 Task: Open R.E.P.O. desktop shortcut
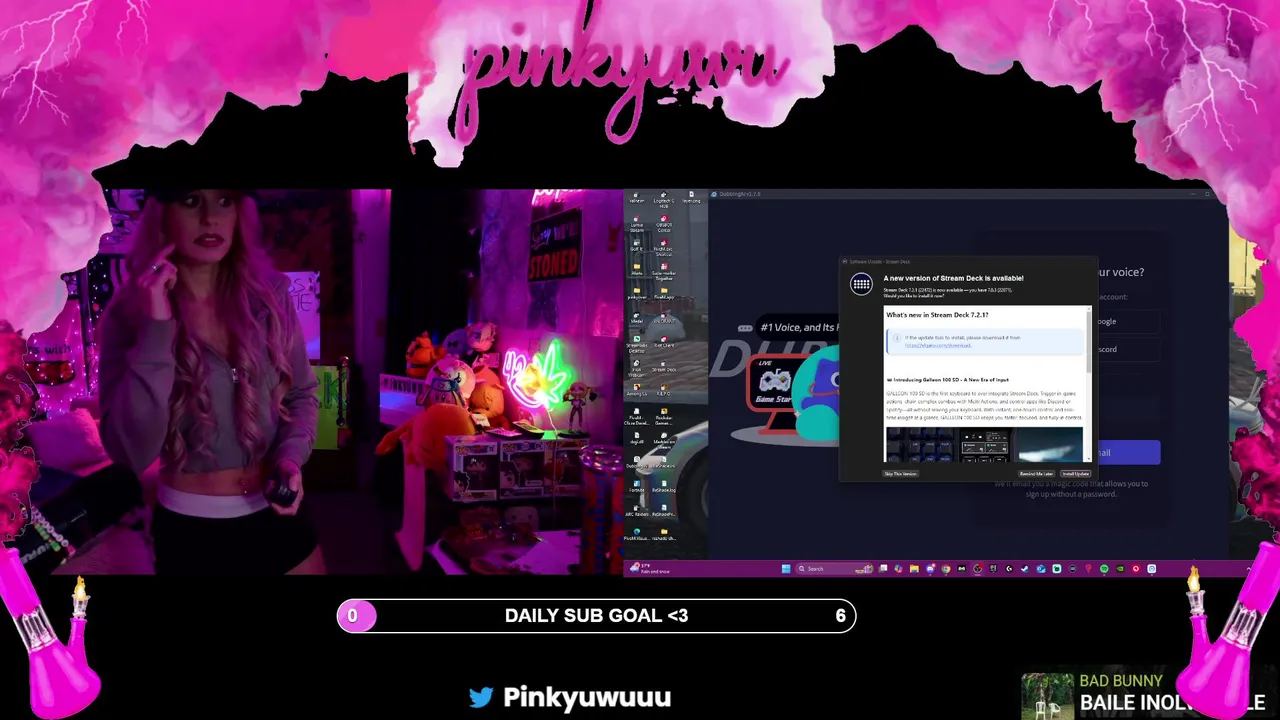pyautogui.click(x=664, y=391)
